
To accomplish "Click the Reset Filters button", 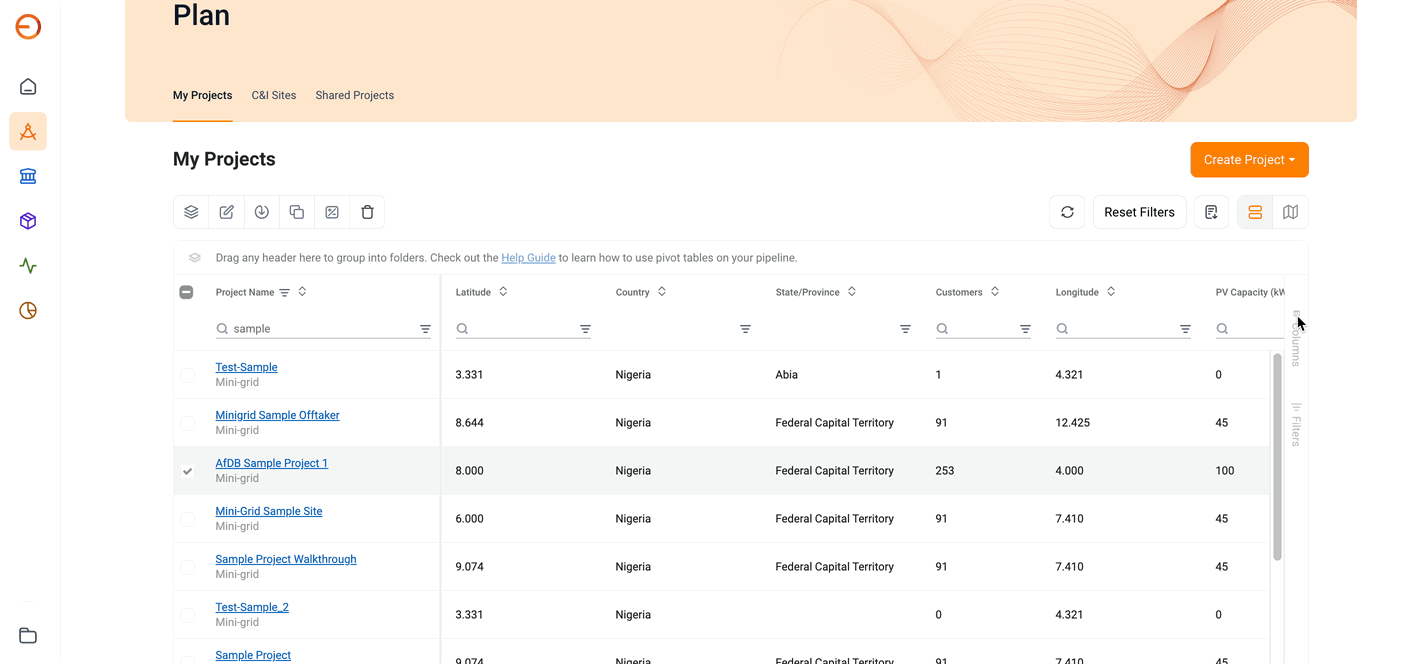I will coord(1139,212).
